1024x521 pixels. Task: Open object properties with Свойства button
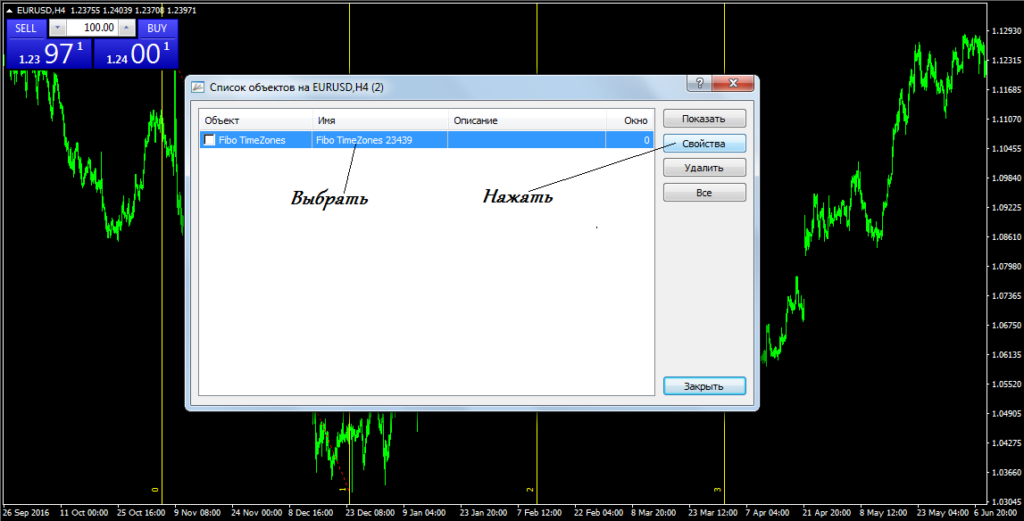704,143
